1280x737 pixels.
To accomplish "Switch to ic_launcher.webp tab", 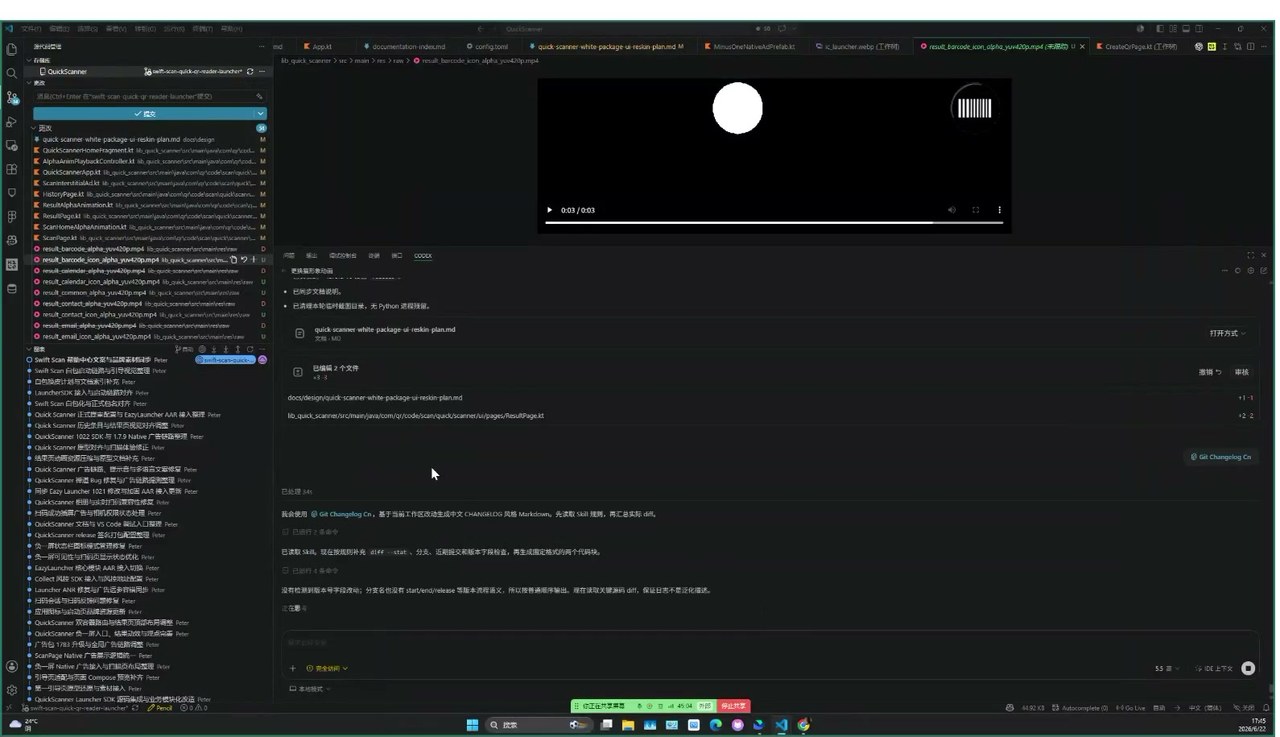I will 860,46.
